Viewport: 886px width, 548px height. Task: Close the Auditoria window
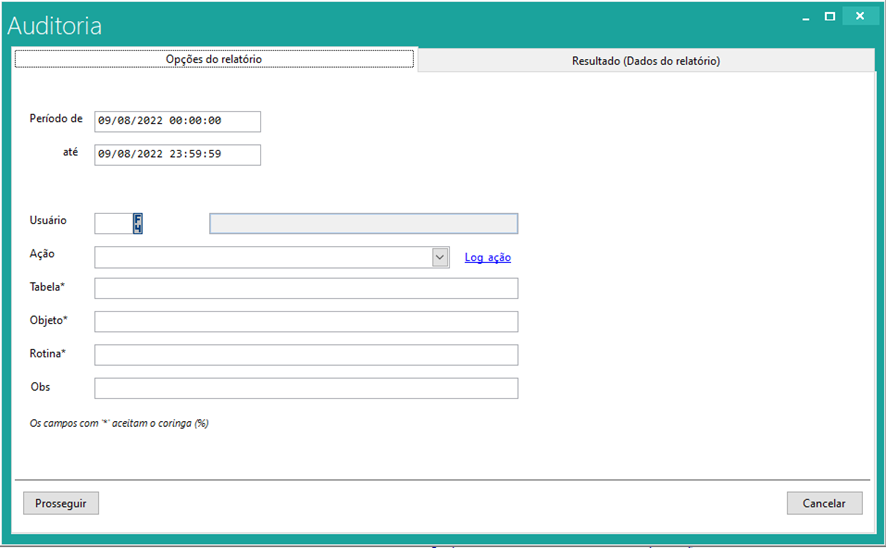(x=859, y=17)
